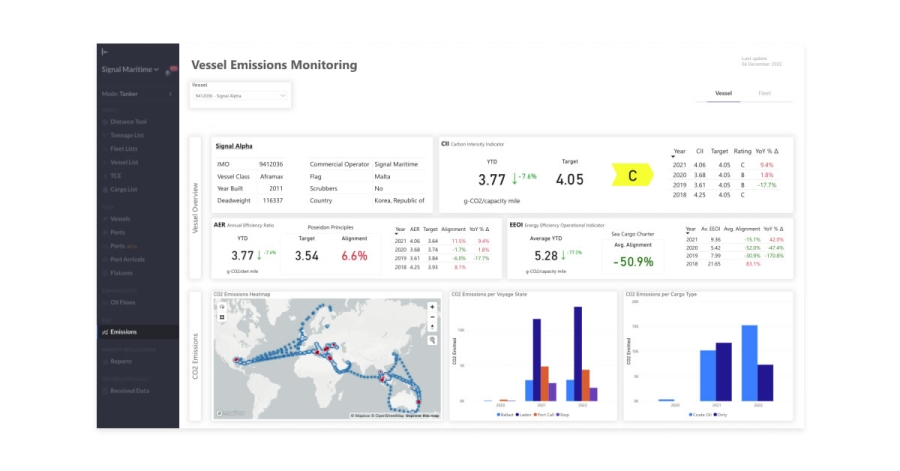900x471 pixels.
Task: Click the sidebar collapse icon at top
Action: tap(105, 52)
